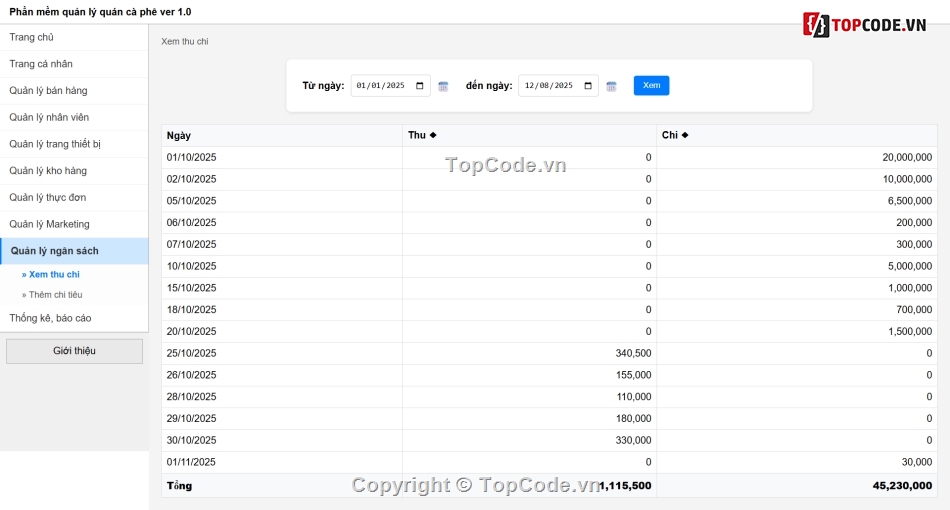
Task: Click the Thu column header text
Action: 417,135
